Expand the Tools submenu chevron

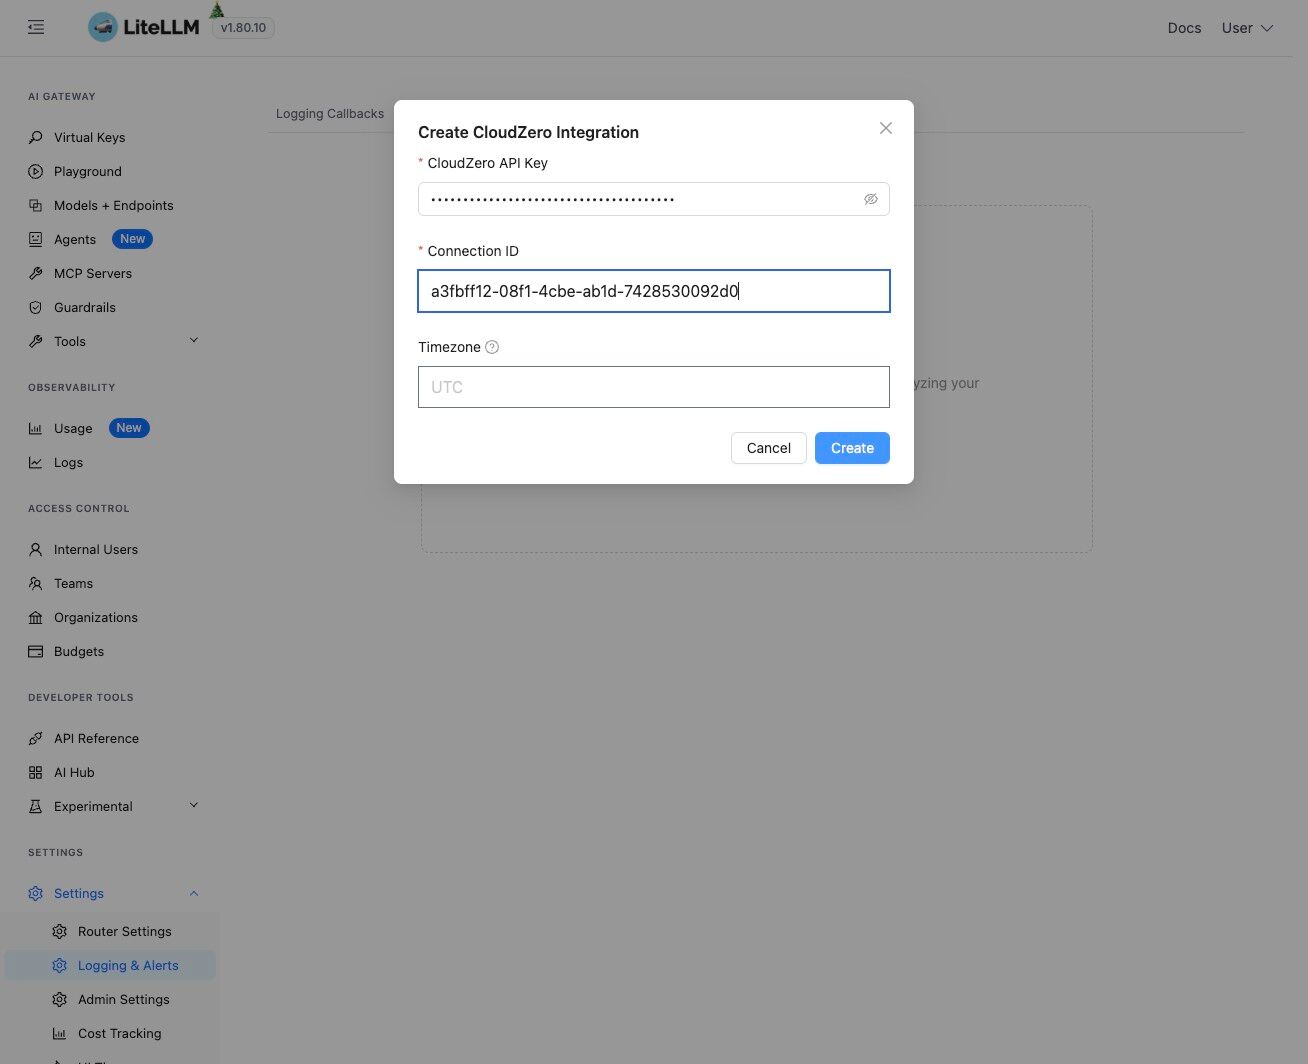[194, 340]
